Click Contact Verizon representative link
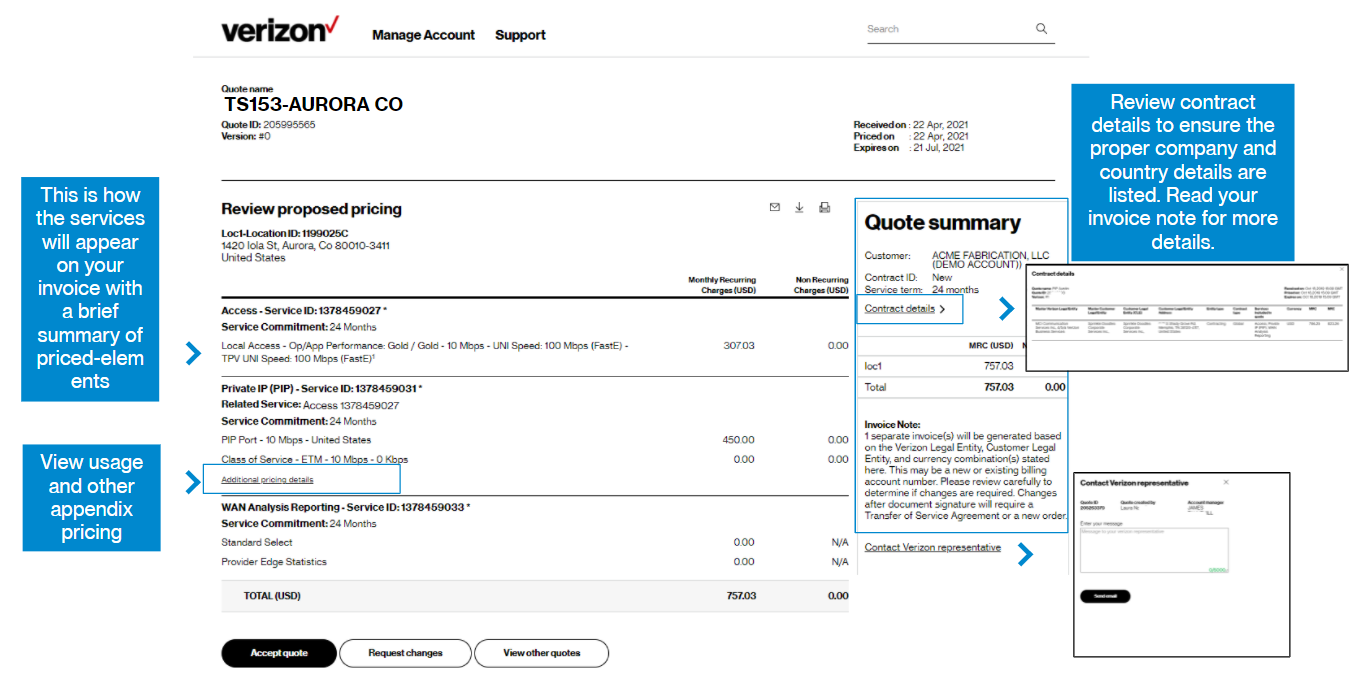 pyautogui.click(x=933, y=548)
